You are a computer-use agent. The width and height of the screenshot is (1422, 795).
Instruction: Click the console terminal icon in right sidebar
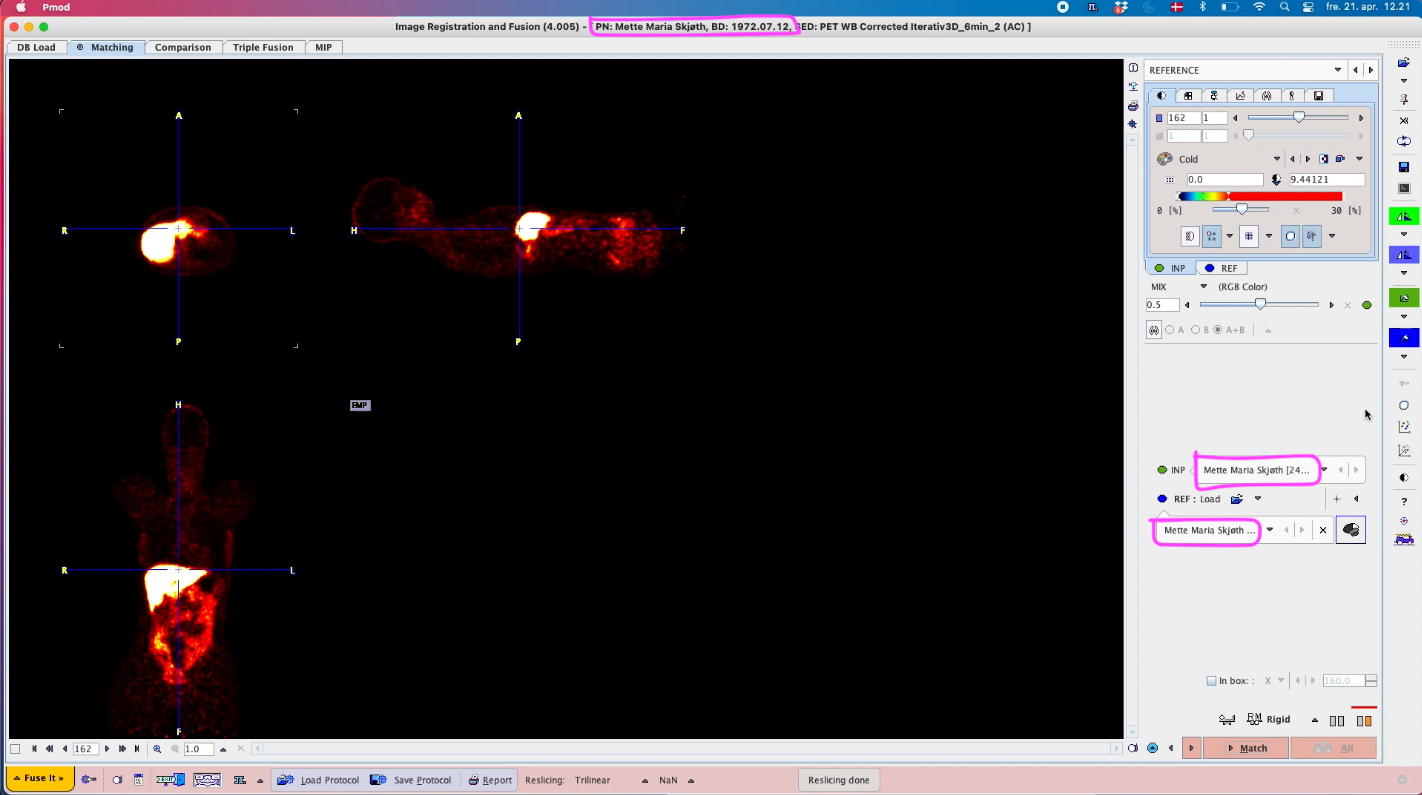[x=1404, y=188]
